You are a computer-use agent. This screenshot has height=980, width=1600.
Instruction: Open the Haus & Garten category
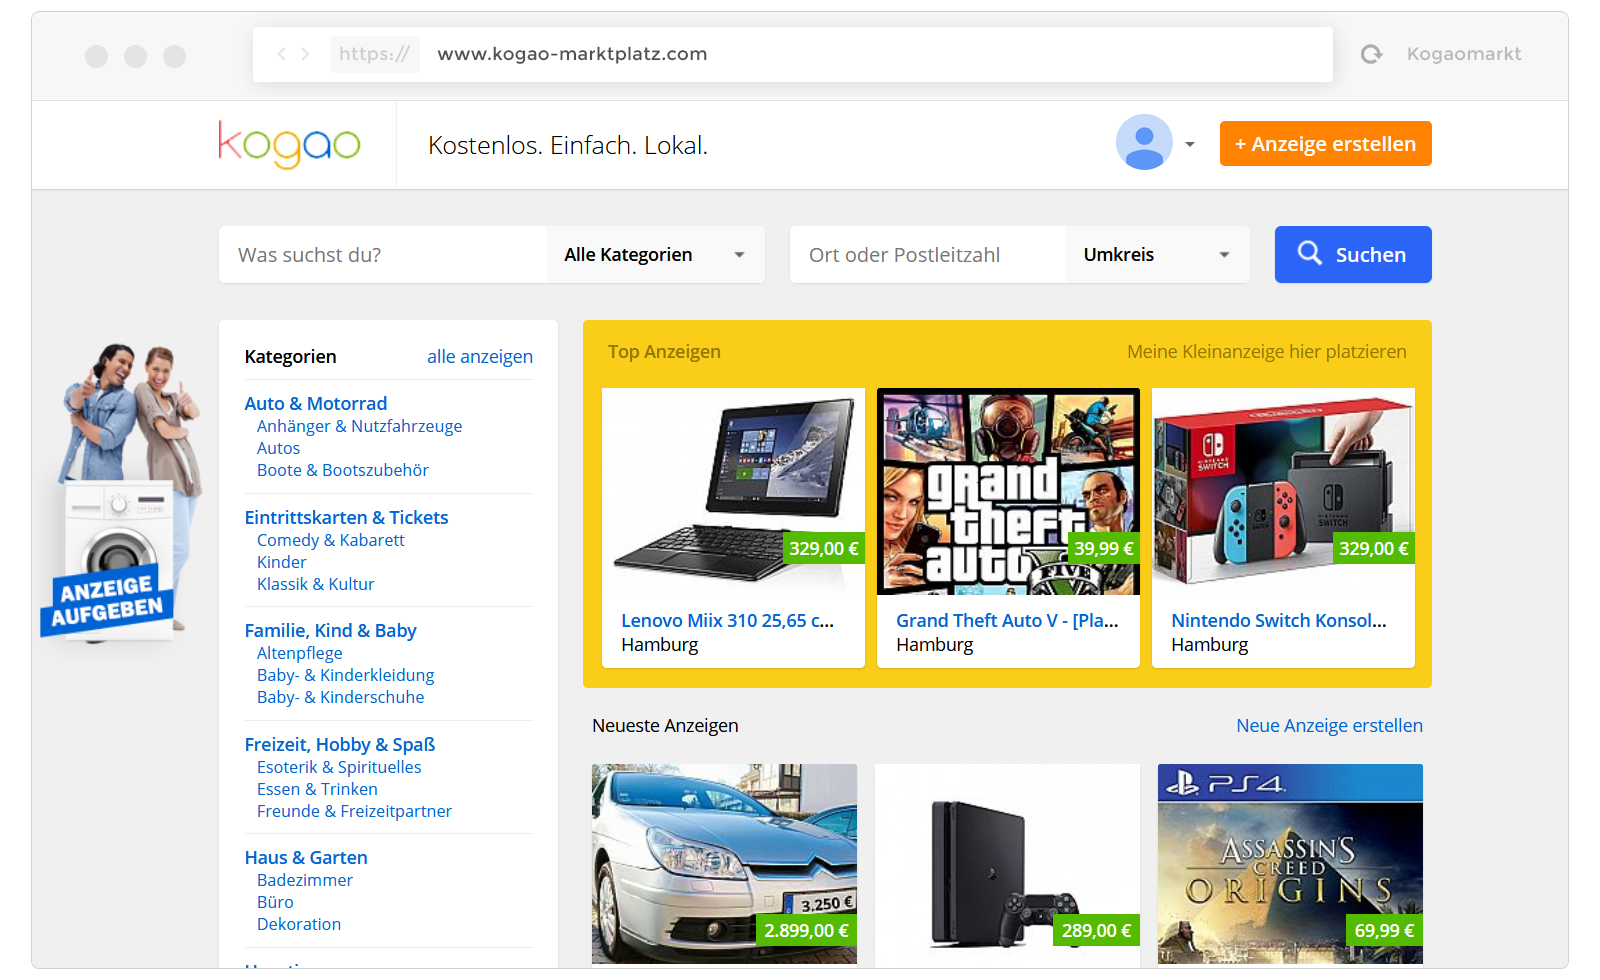306,858
